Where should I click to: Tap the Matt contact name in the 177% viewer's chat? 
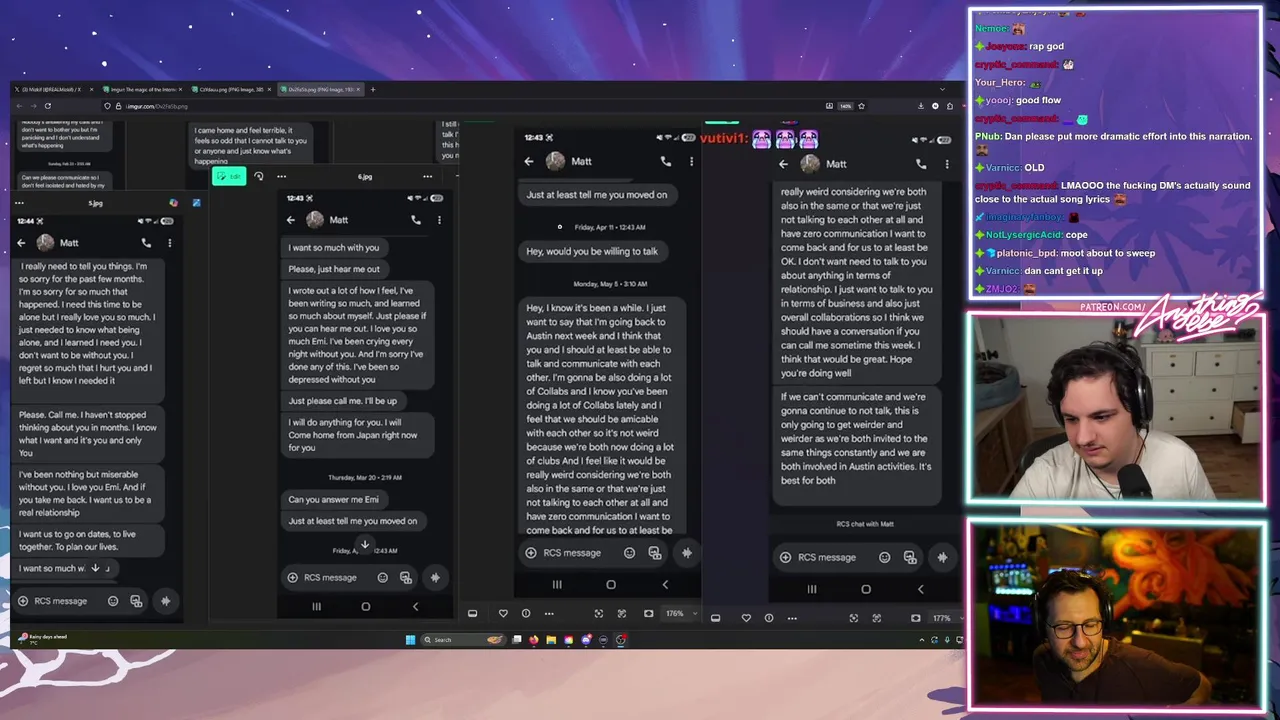[x=836, y=164]
